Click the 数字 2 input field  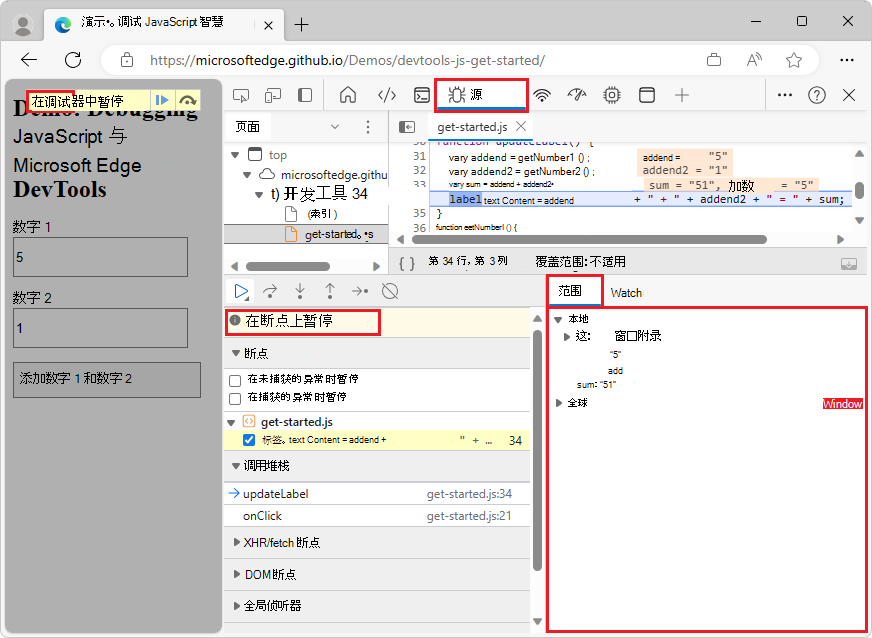[x=101, y=328]
